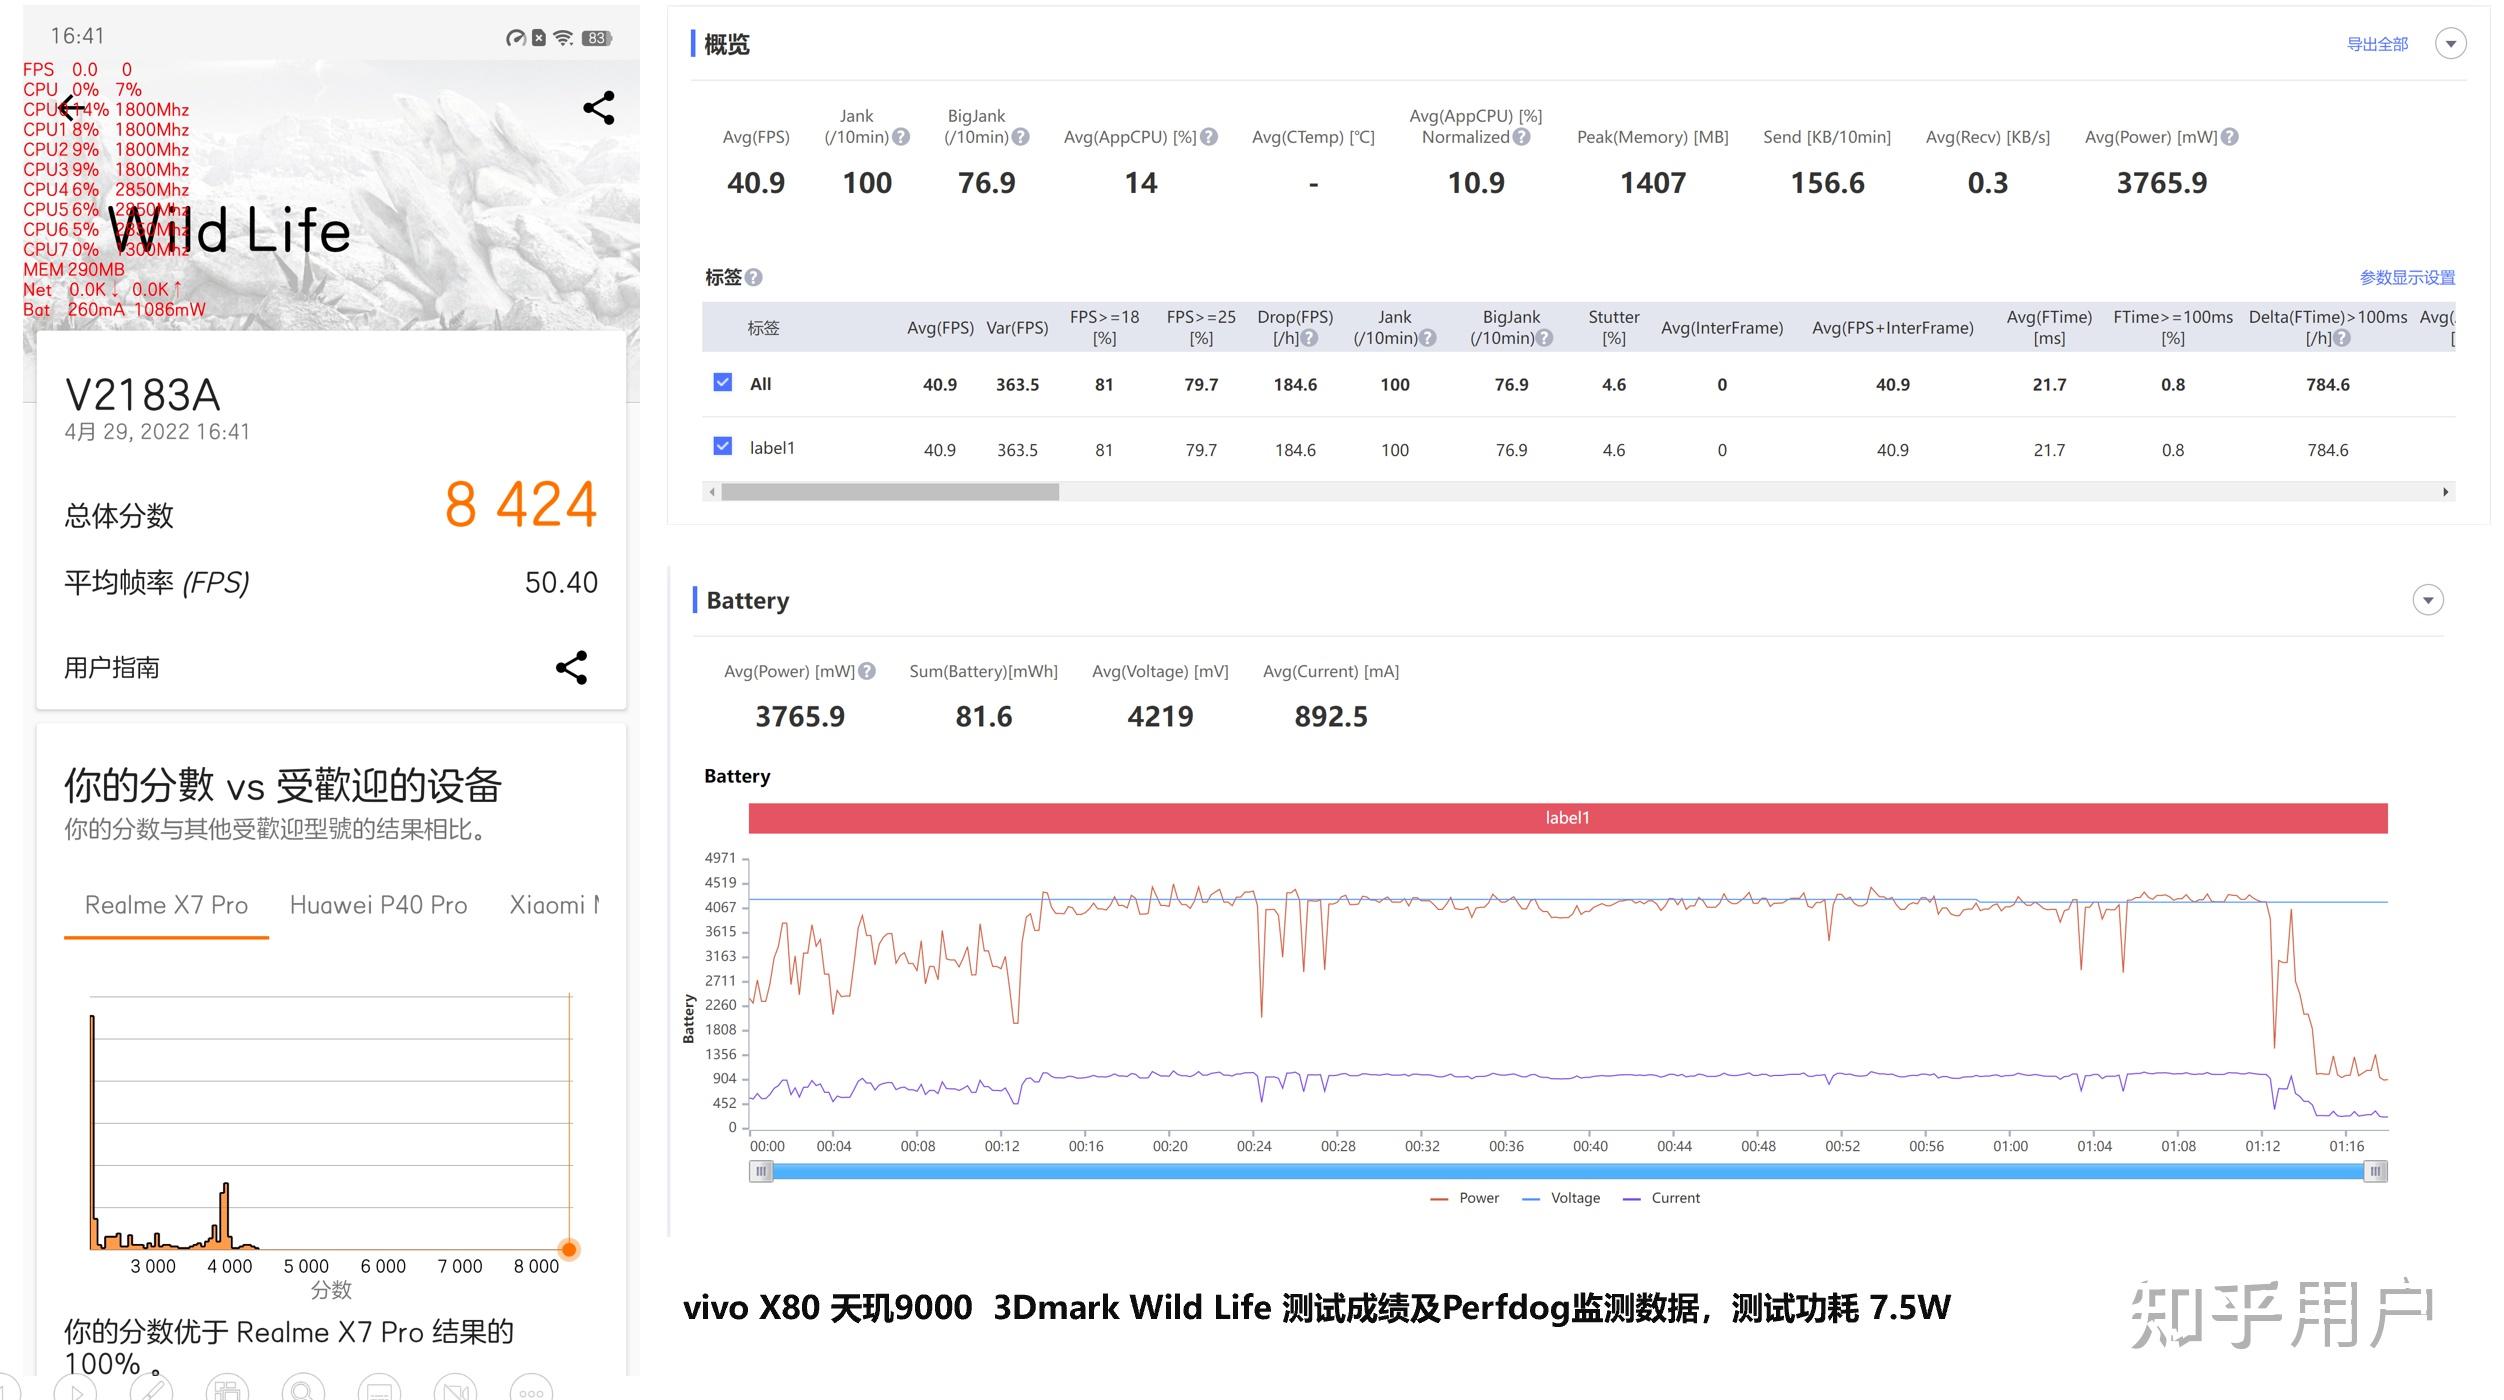Uncheck the All row checkbox

[723, 383]
